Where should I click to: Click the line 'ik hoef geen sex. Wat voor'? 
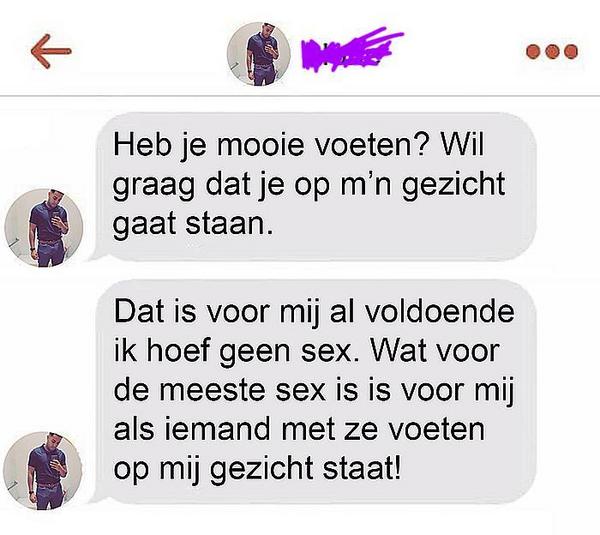point(307,351)
